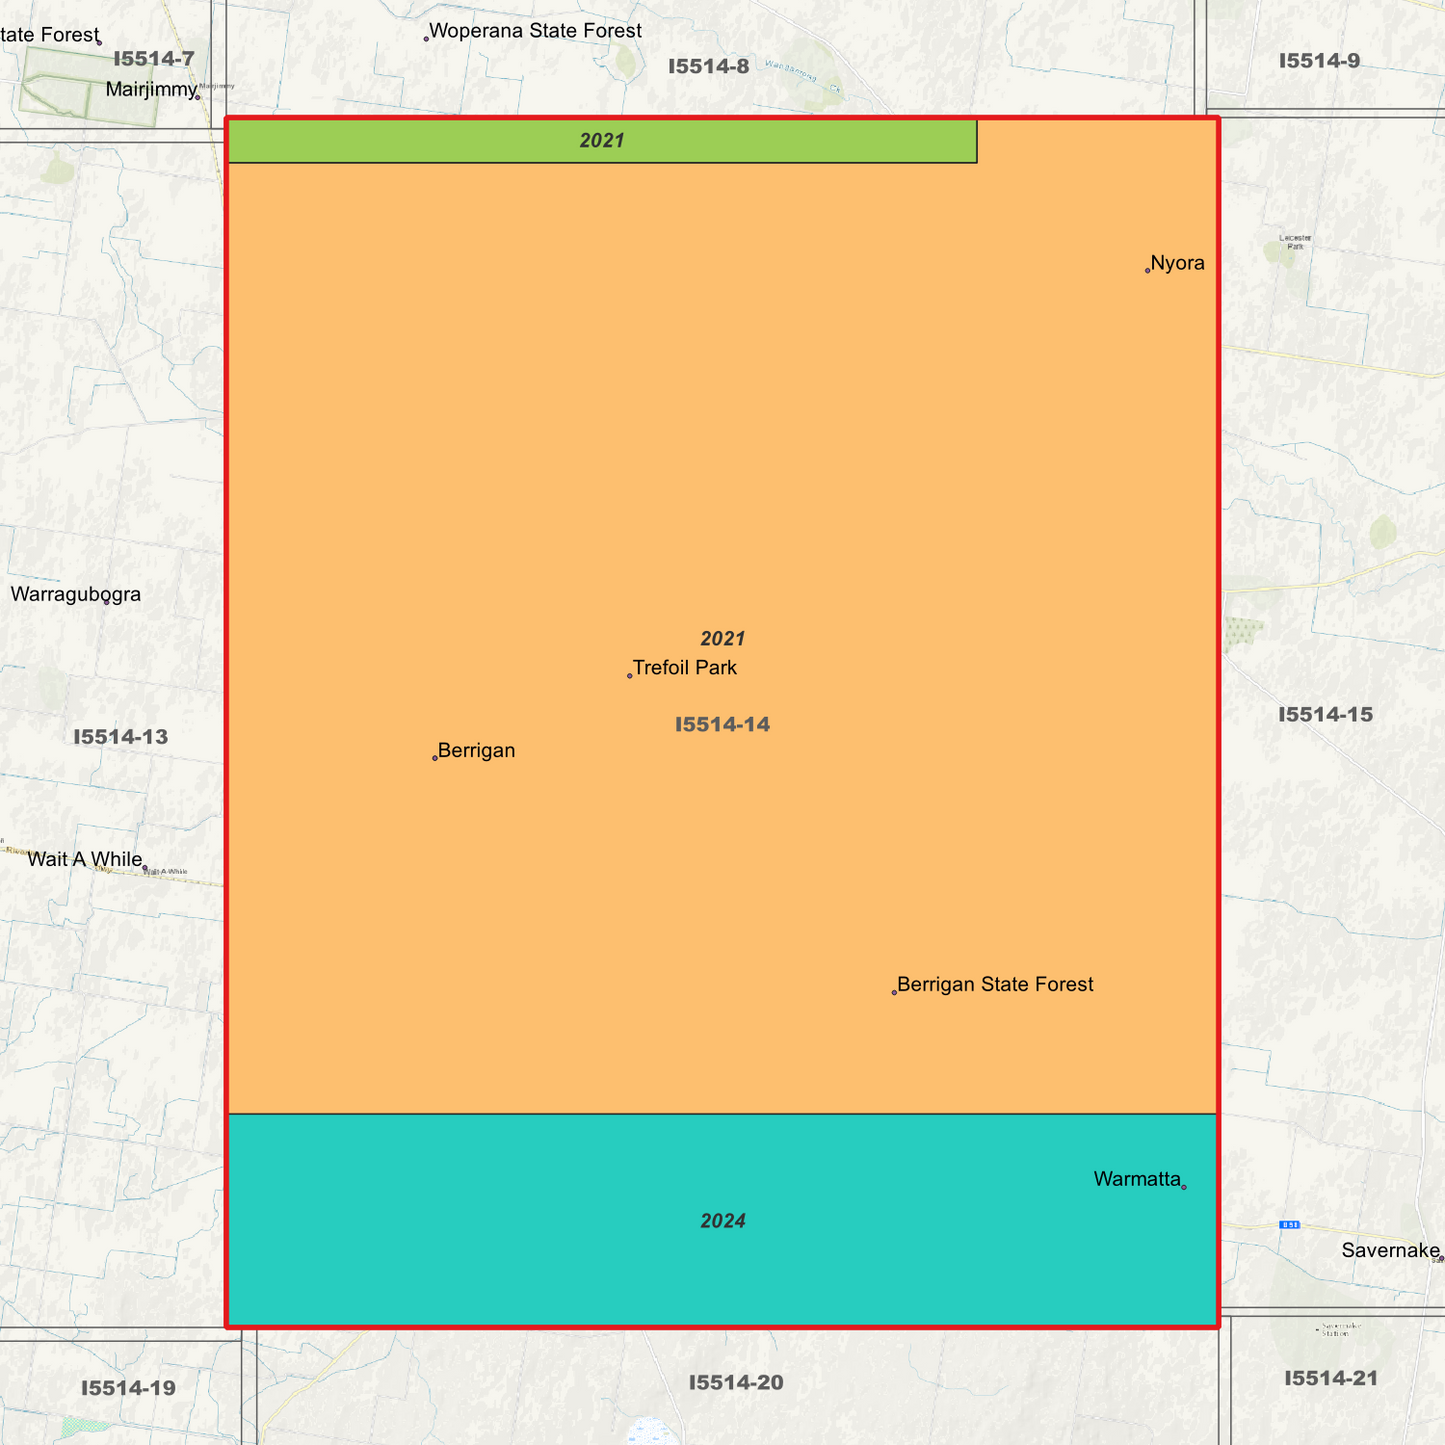Select the Mairjimmy place label
This screenshot has height=1445, width=1445.
point(151,90)
